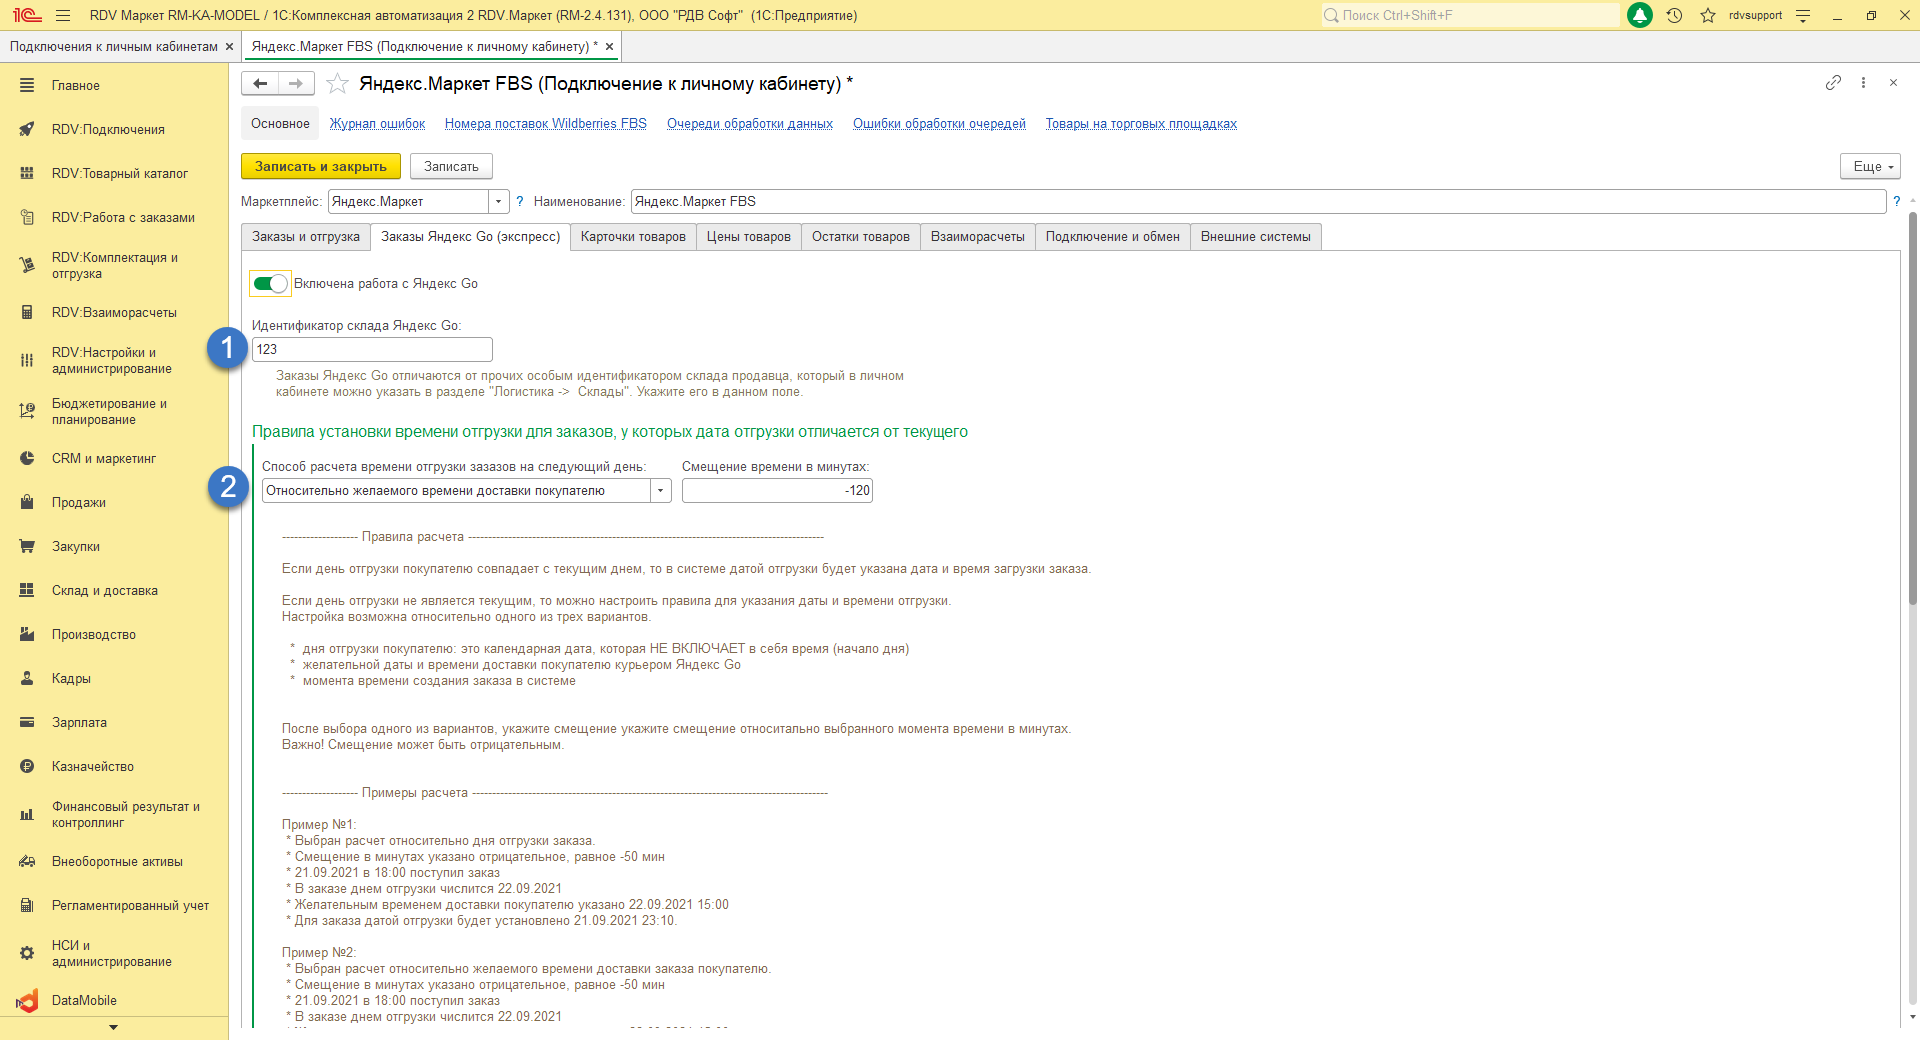Open Производство factory icon
The image size is (1920, 1040).
(27, 635)
